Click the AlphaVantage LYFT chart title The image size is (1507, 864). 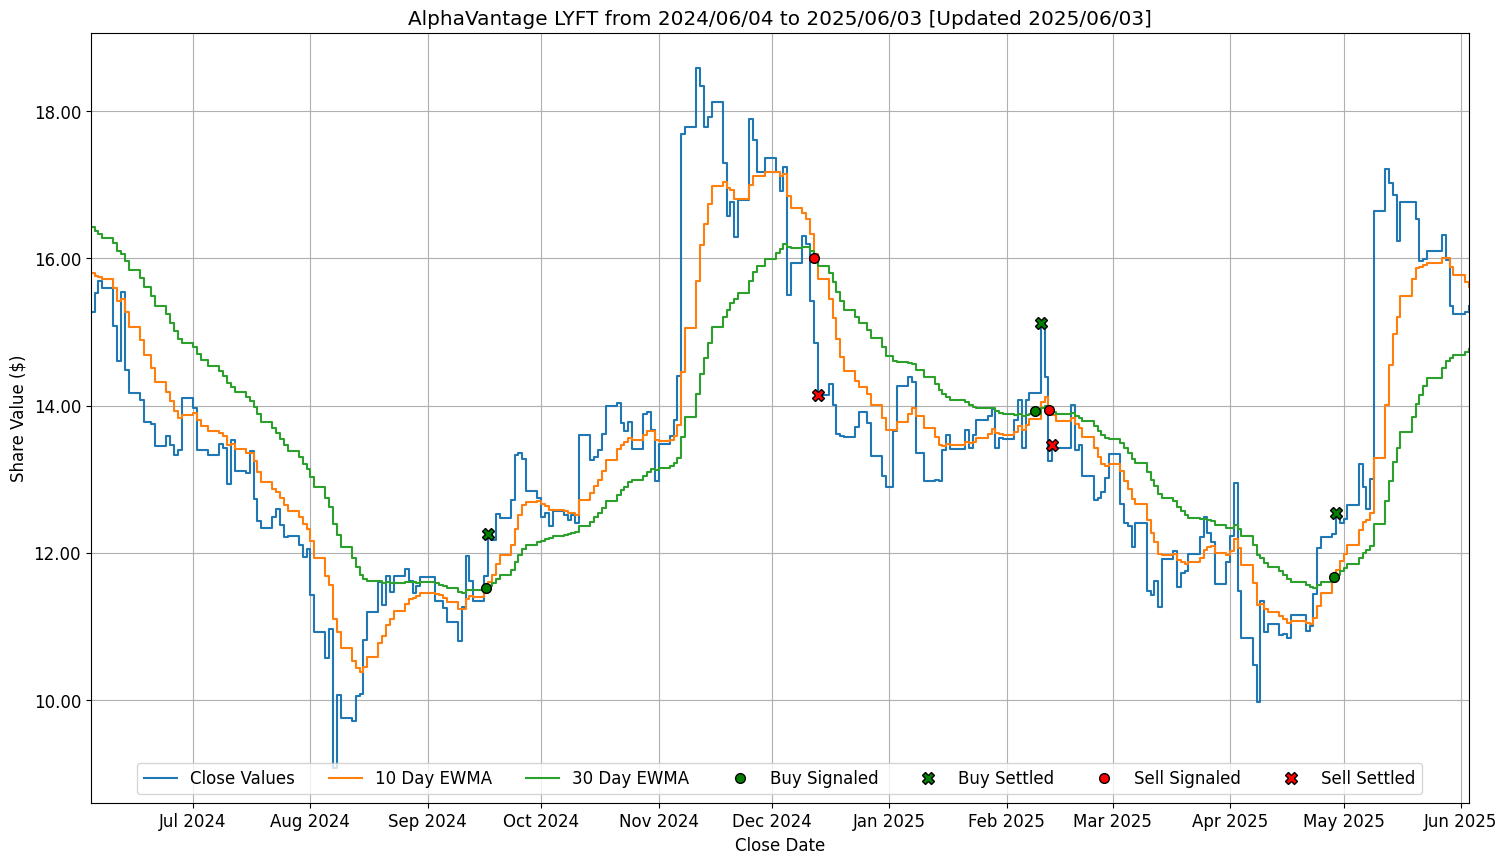pos(779,18)
